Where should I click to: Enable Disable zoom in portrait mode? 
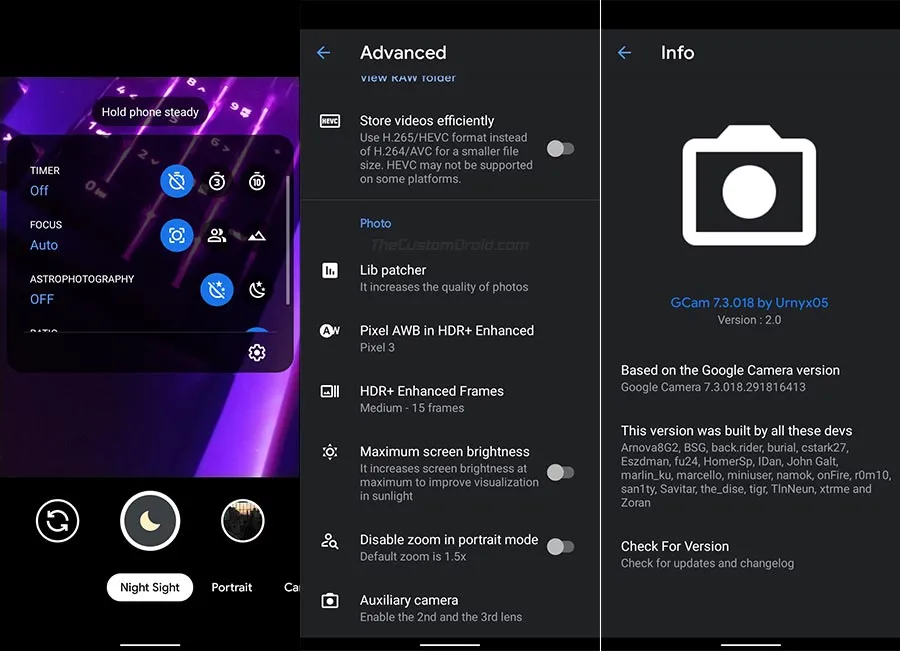click(x=560, y=547)
